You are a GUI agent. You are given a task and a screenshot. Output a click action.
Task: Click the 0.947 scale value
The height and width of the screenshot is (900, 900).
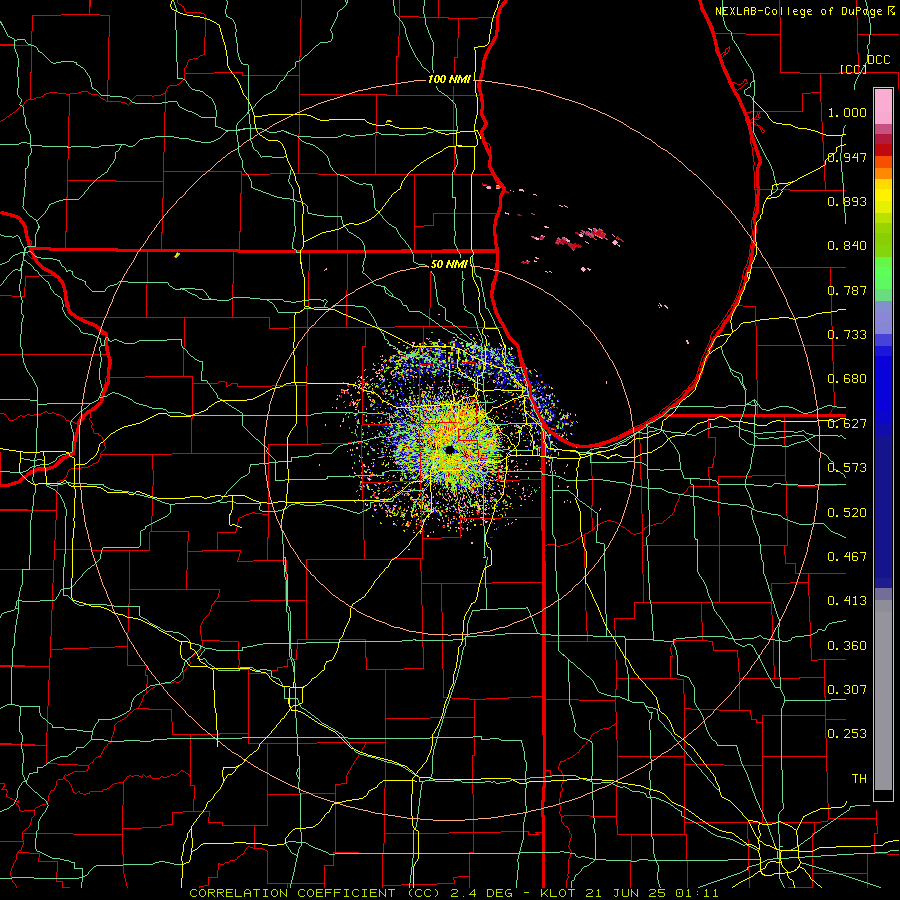coord(847,157)
